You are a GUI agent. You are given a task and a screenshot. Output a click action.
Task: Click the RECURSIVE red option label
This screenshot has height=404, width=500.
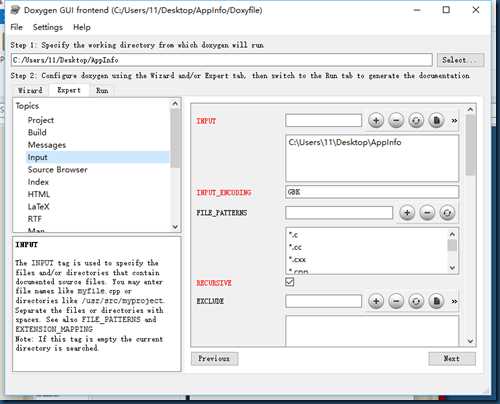(214, 283)
